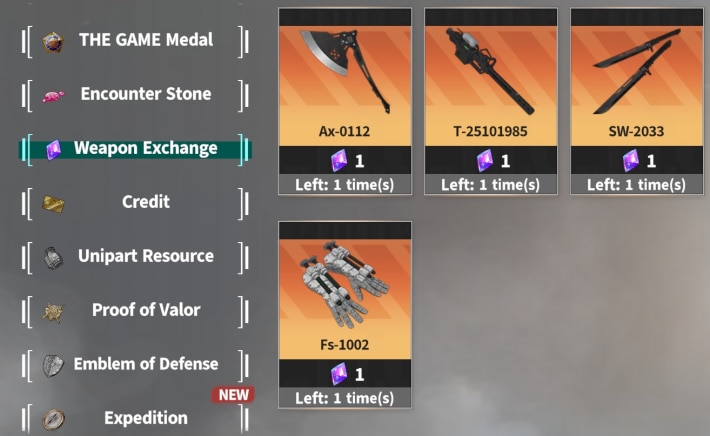Click the Expedition compass icon
710x436 pixels.
[53, 419]
